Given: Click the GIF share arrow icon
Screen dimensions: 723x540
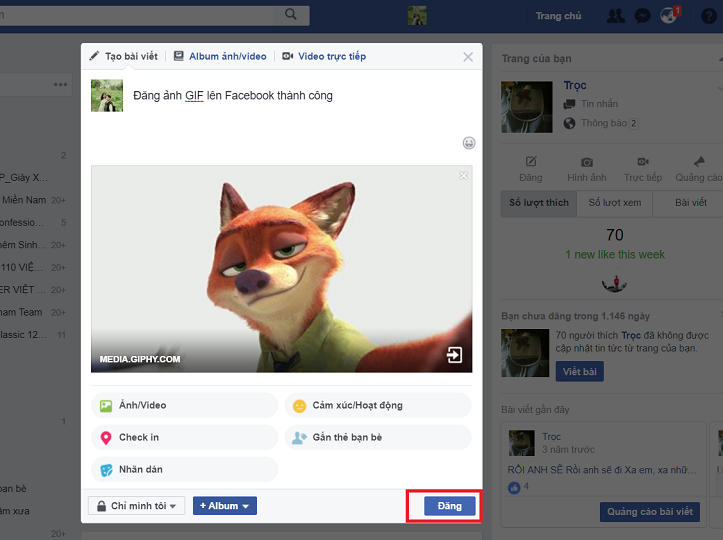Looking at the screenshot, I should [454, 355].
